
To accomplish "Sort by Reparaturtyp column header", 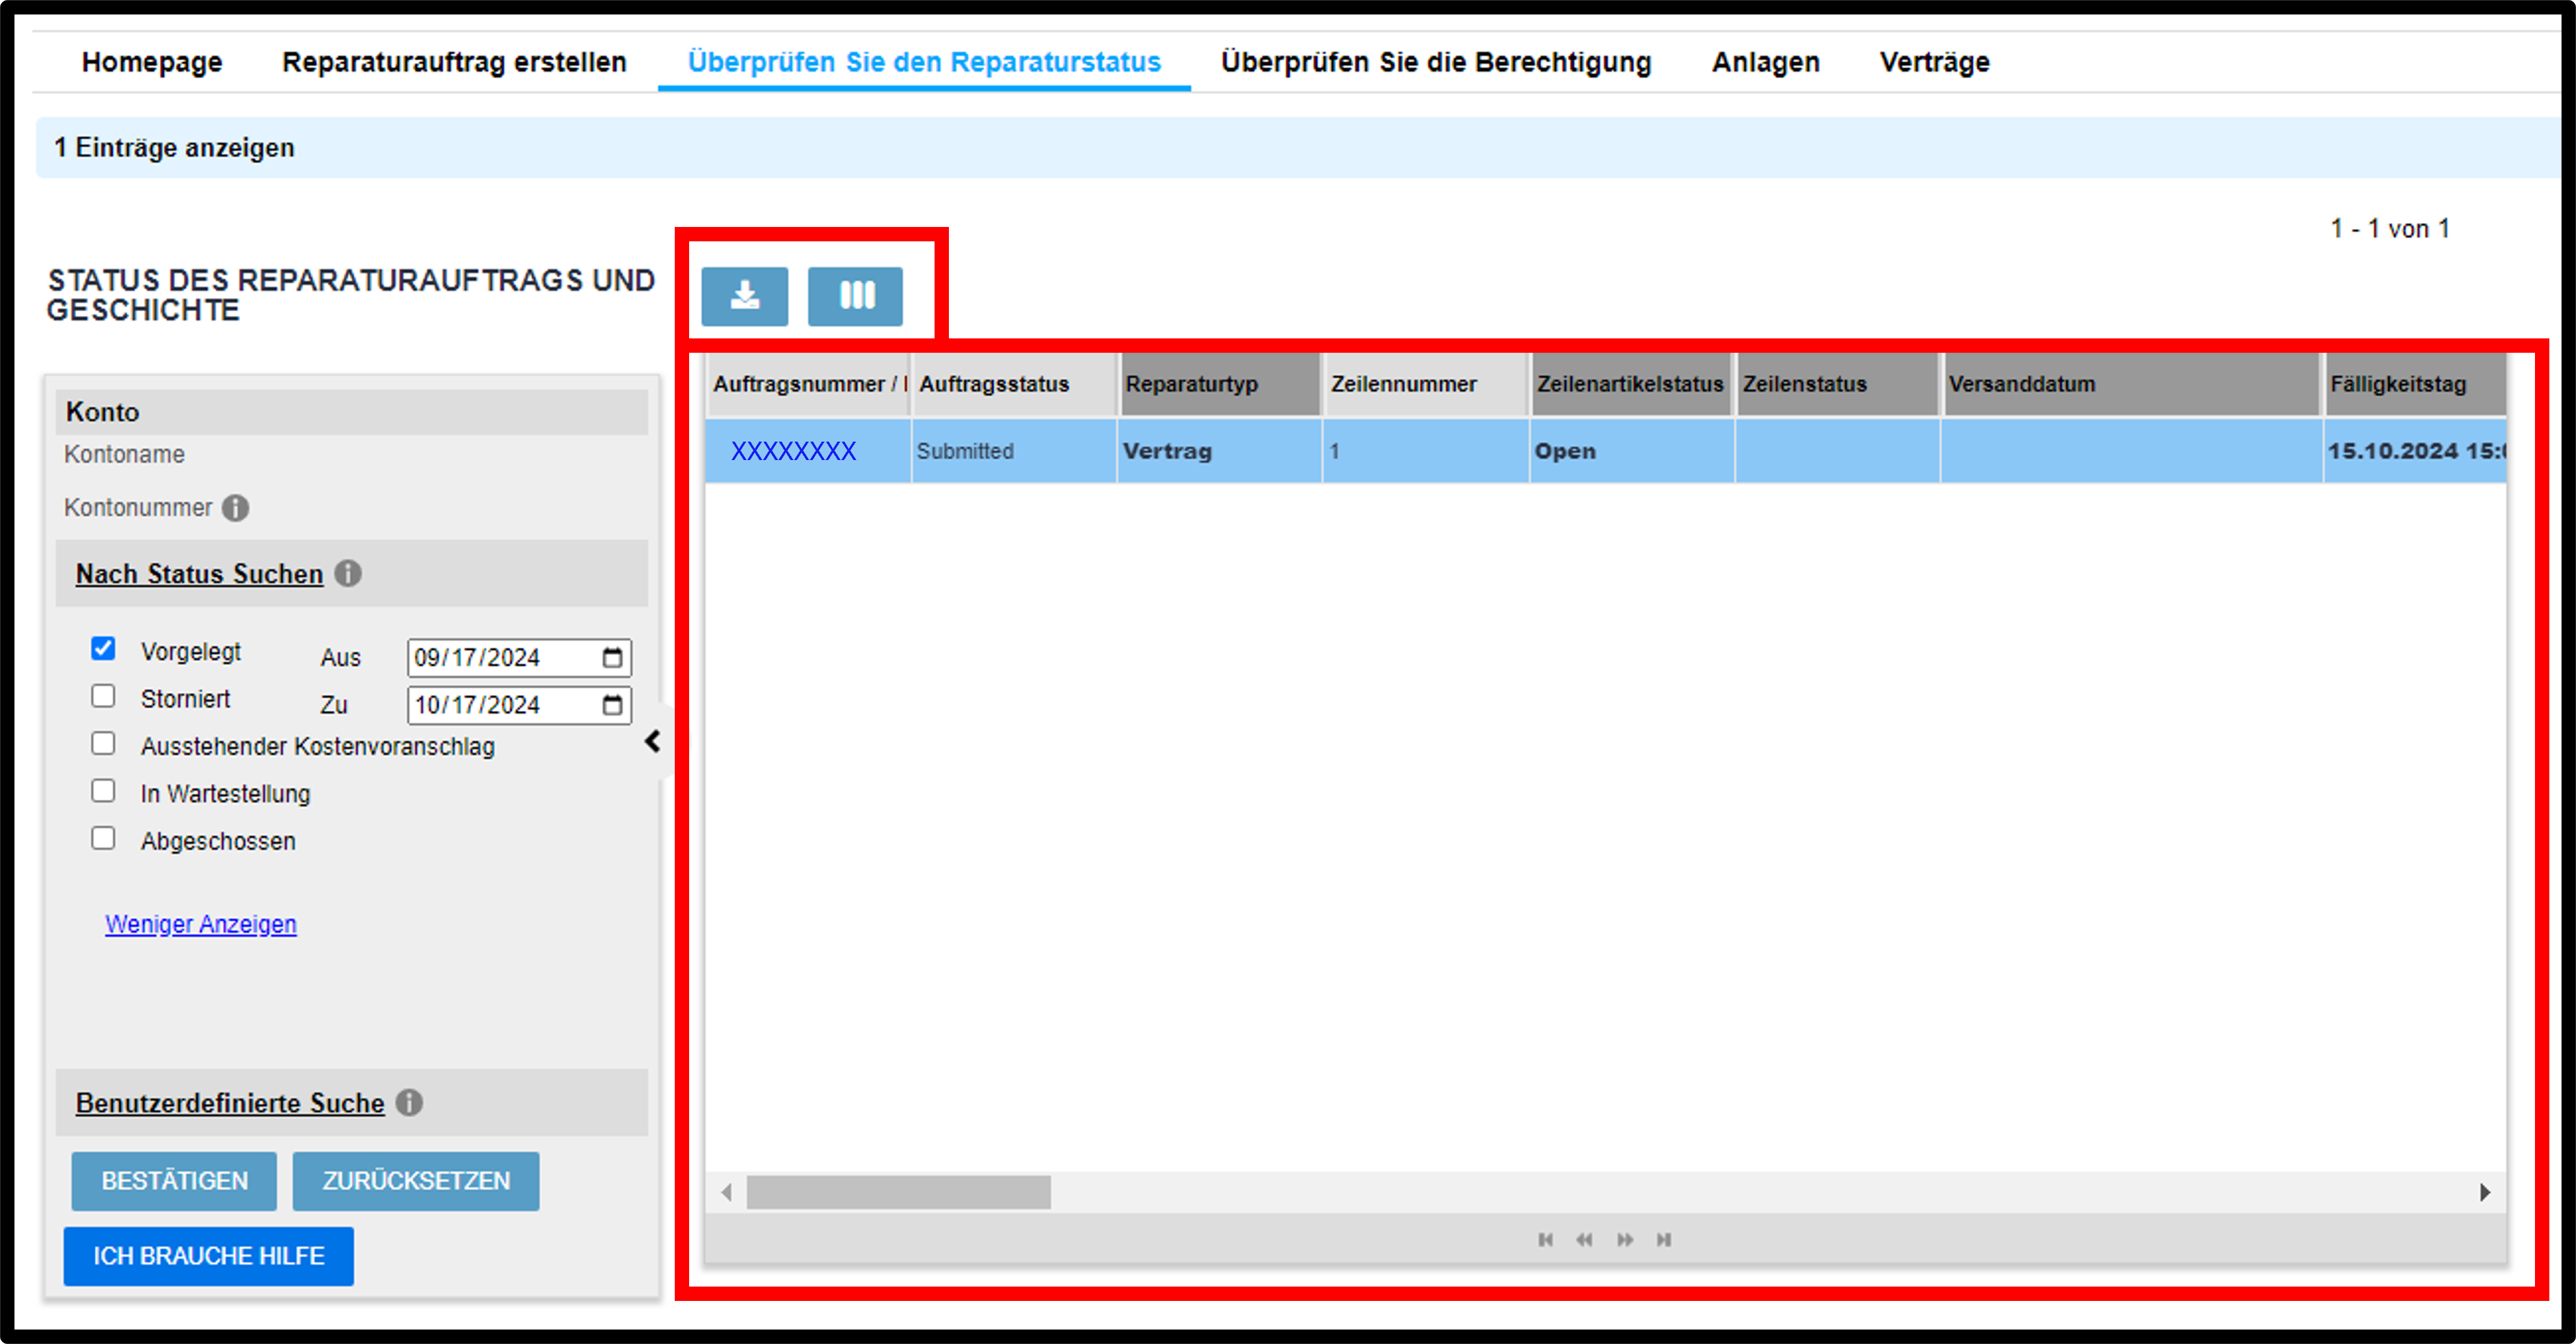I will tap(1220, 384).
